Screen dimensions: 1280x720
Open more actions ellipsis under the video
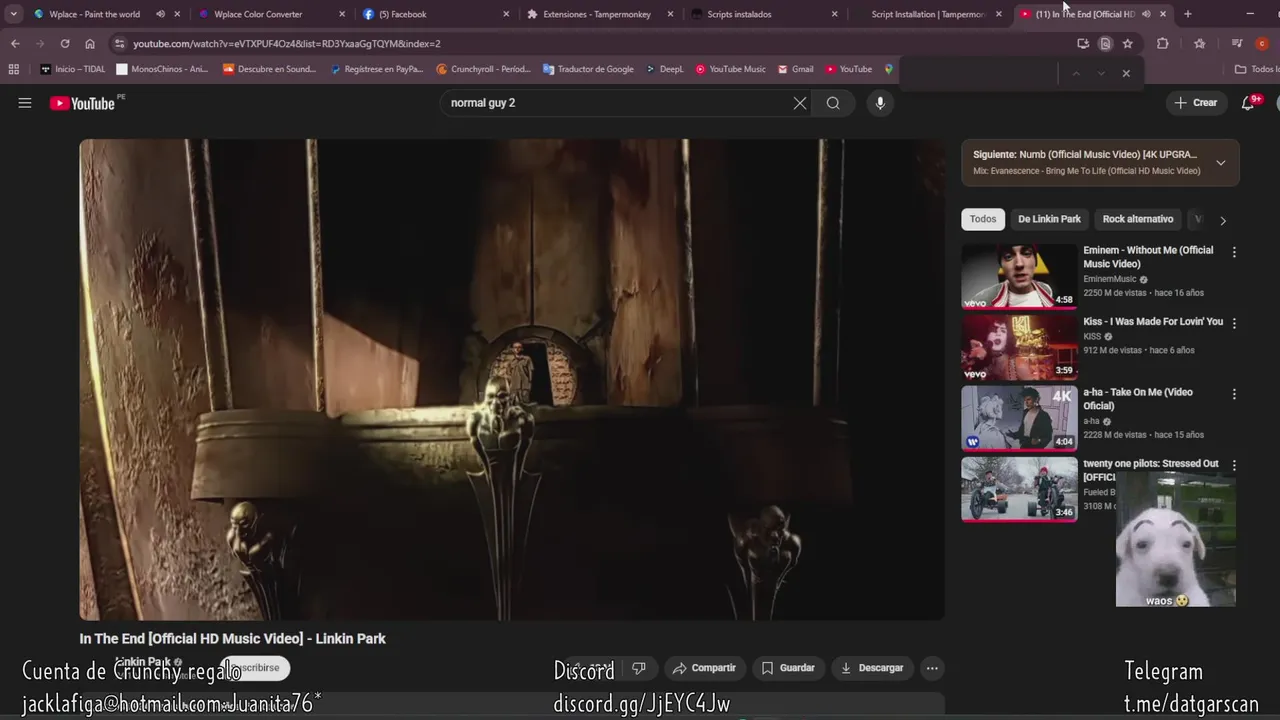pos(932,668)
